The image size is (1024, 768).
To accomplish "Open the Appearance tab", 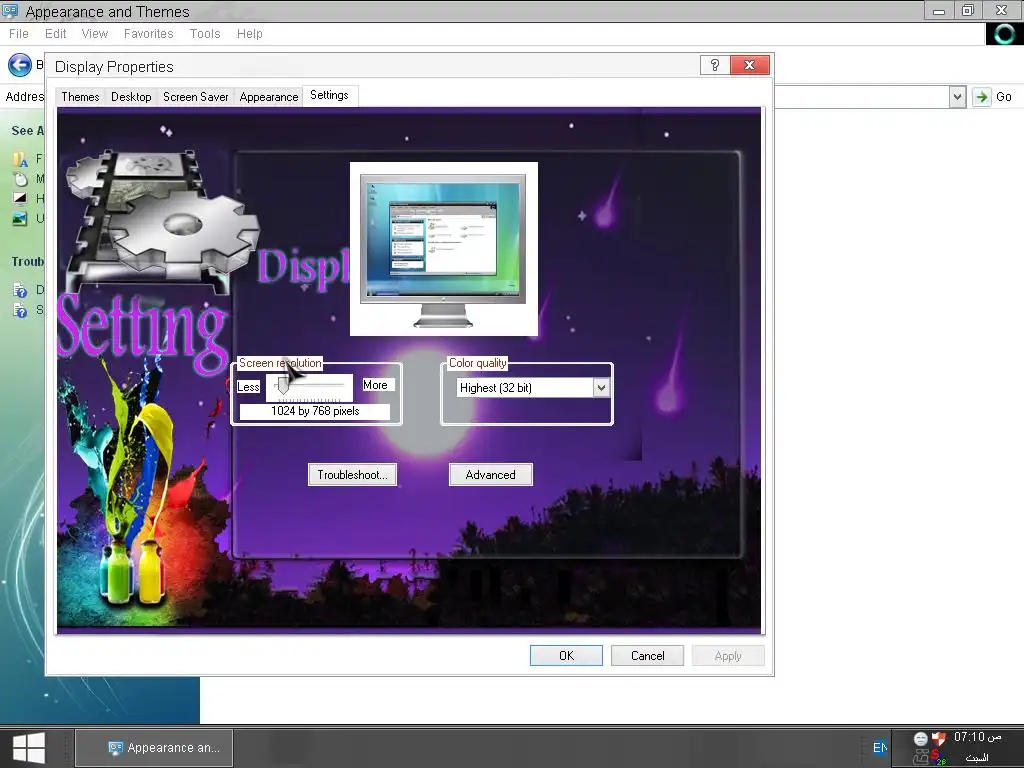I will (x=268, y=97).
